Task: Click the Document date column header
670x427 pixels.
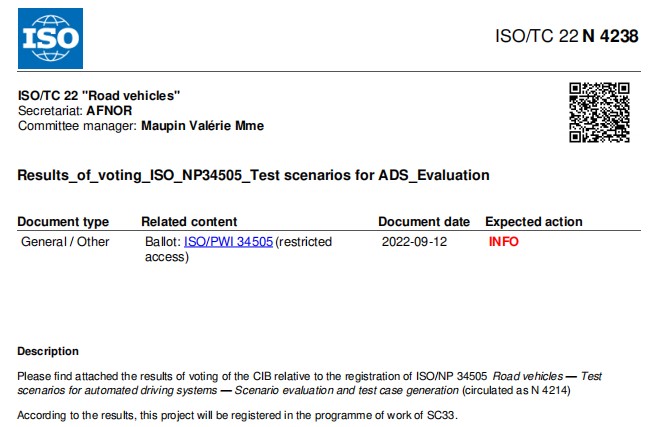Action: [x=423, y=222]
